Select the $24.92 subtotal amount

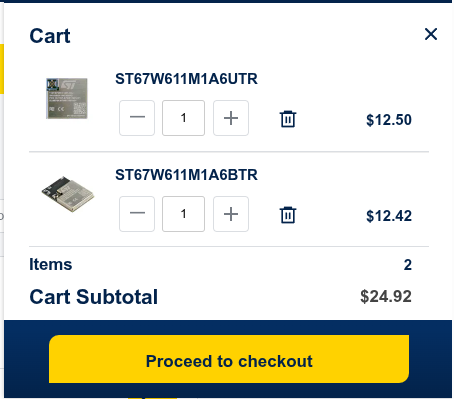coord(386,296)
